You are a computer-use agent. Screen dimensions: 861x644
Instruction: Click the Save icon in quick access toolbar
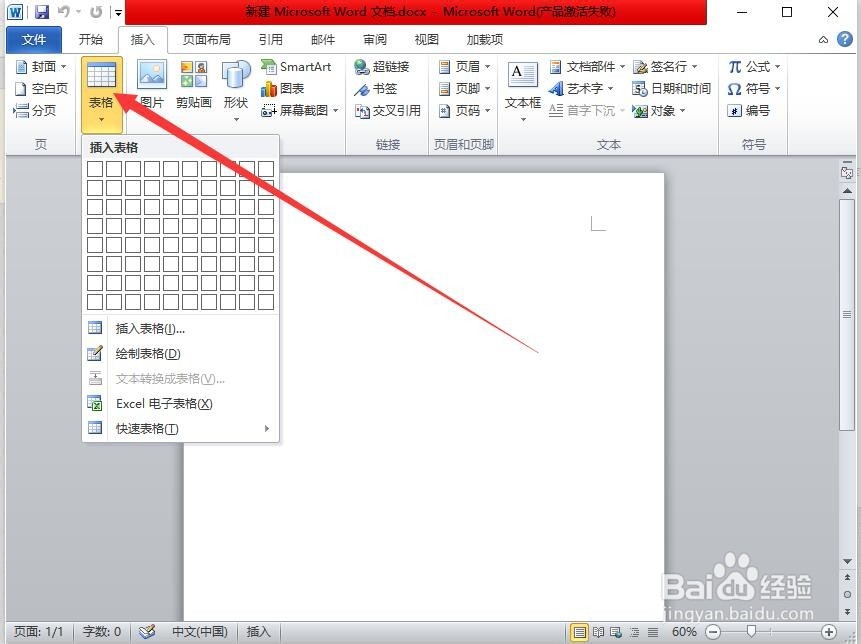point(42,12)
